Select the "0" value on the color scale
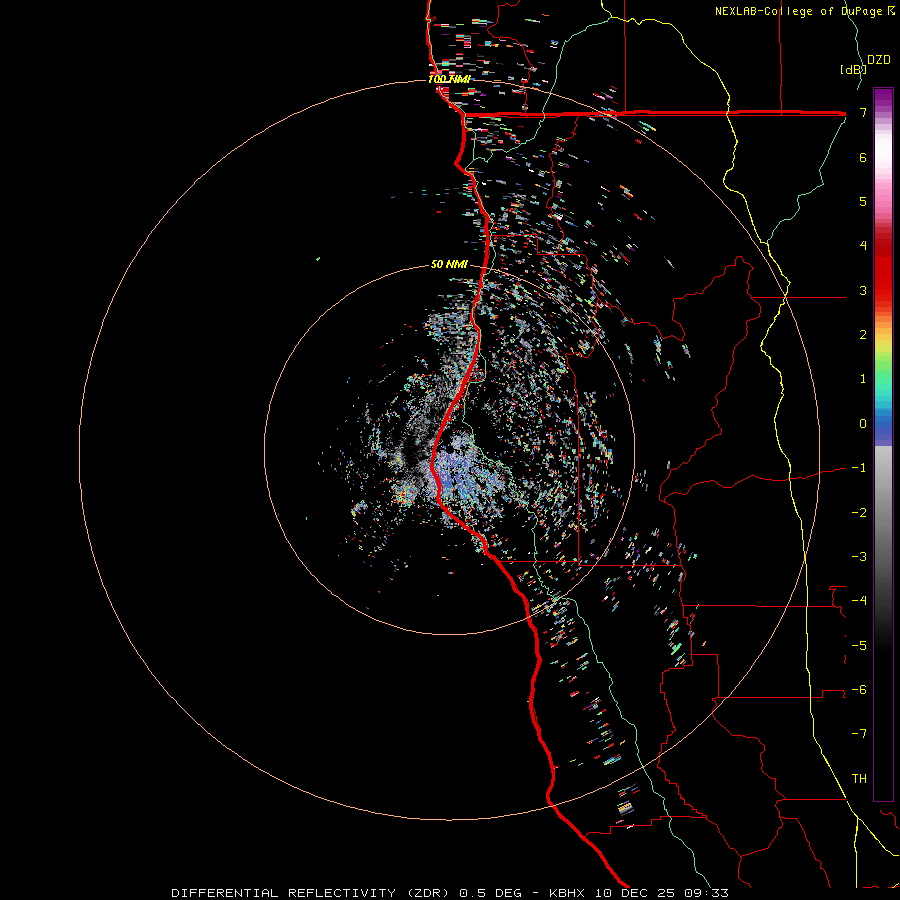The height and width of the screenshot is (900, 900). [x=863, y=424]
